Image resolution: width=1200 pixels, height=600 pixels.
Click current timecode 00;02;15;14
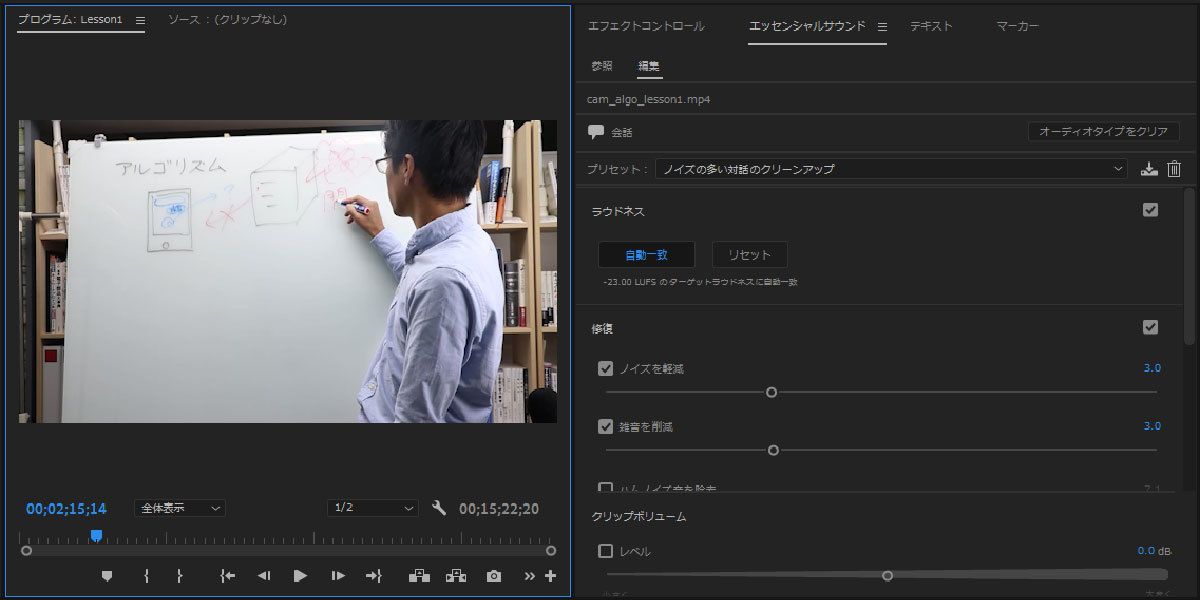66,508
